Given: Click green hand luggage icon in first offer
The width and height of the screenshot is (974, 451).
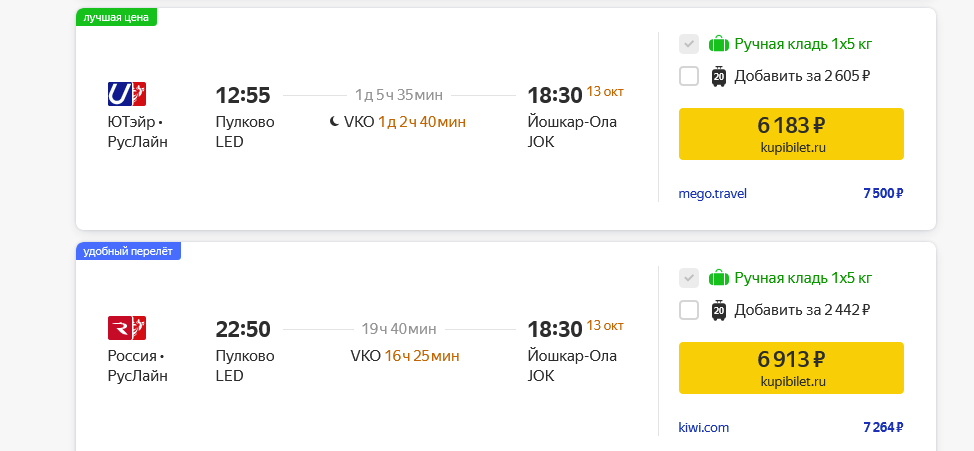Looking at the screenshot, I should (718, 44).
